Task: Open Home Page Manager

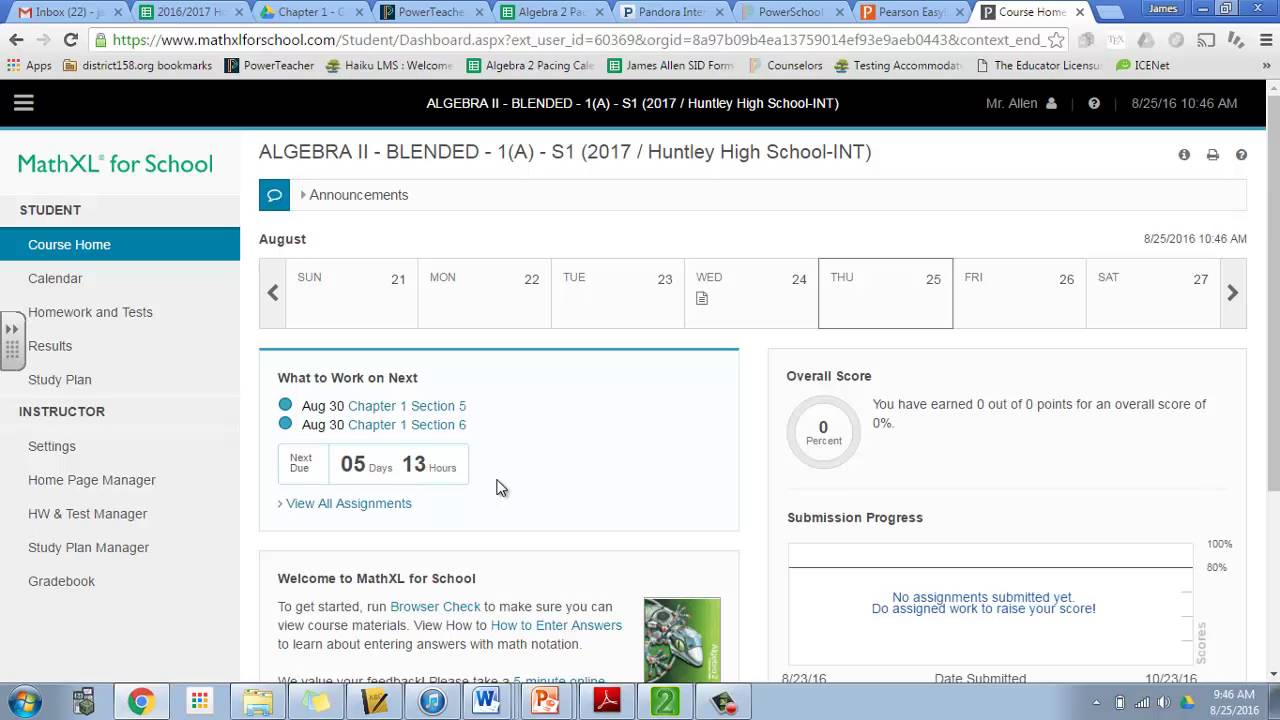Action: pos(92,480)
